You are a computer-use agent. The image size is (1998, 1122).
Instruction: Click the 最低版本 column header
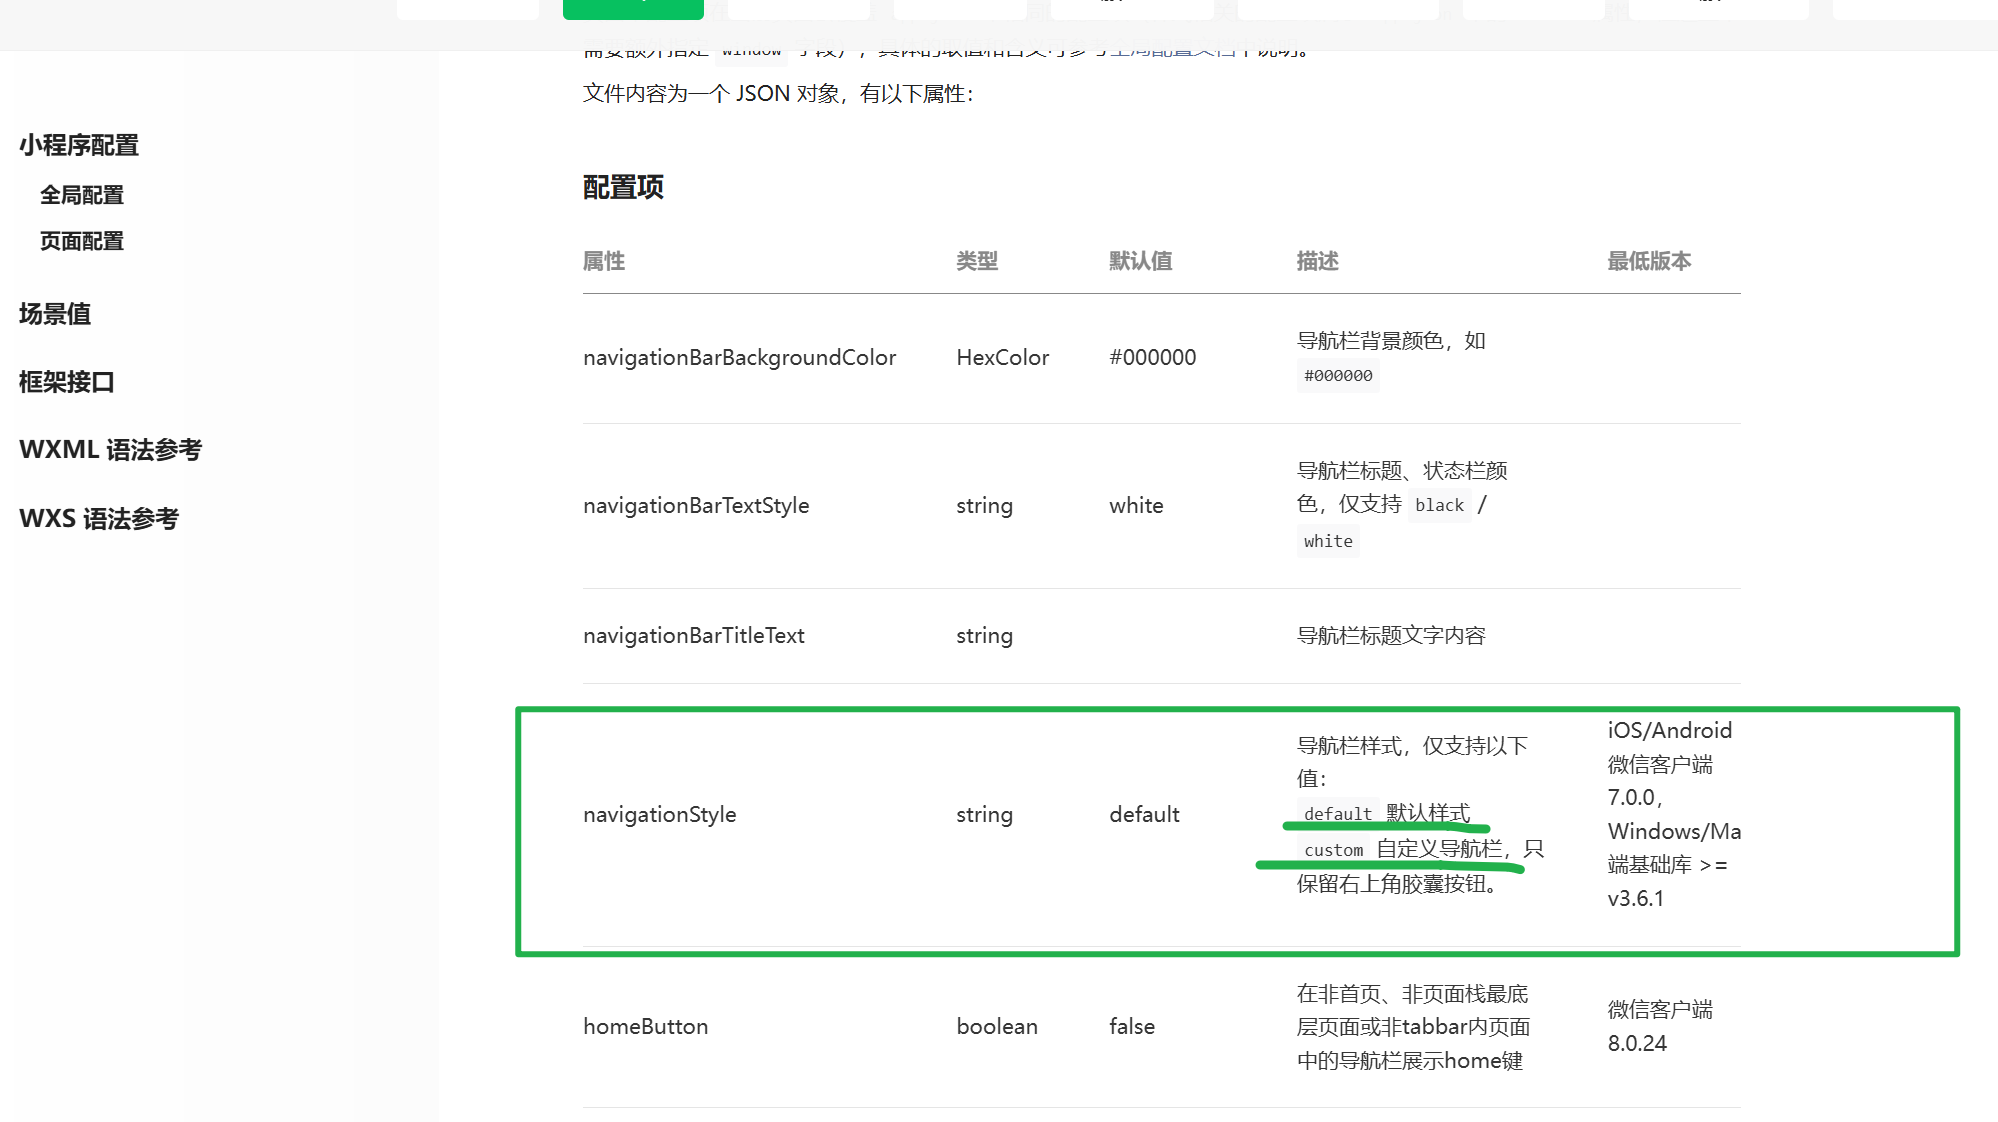click(x=1649, y=262)
